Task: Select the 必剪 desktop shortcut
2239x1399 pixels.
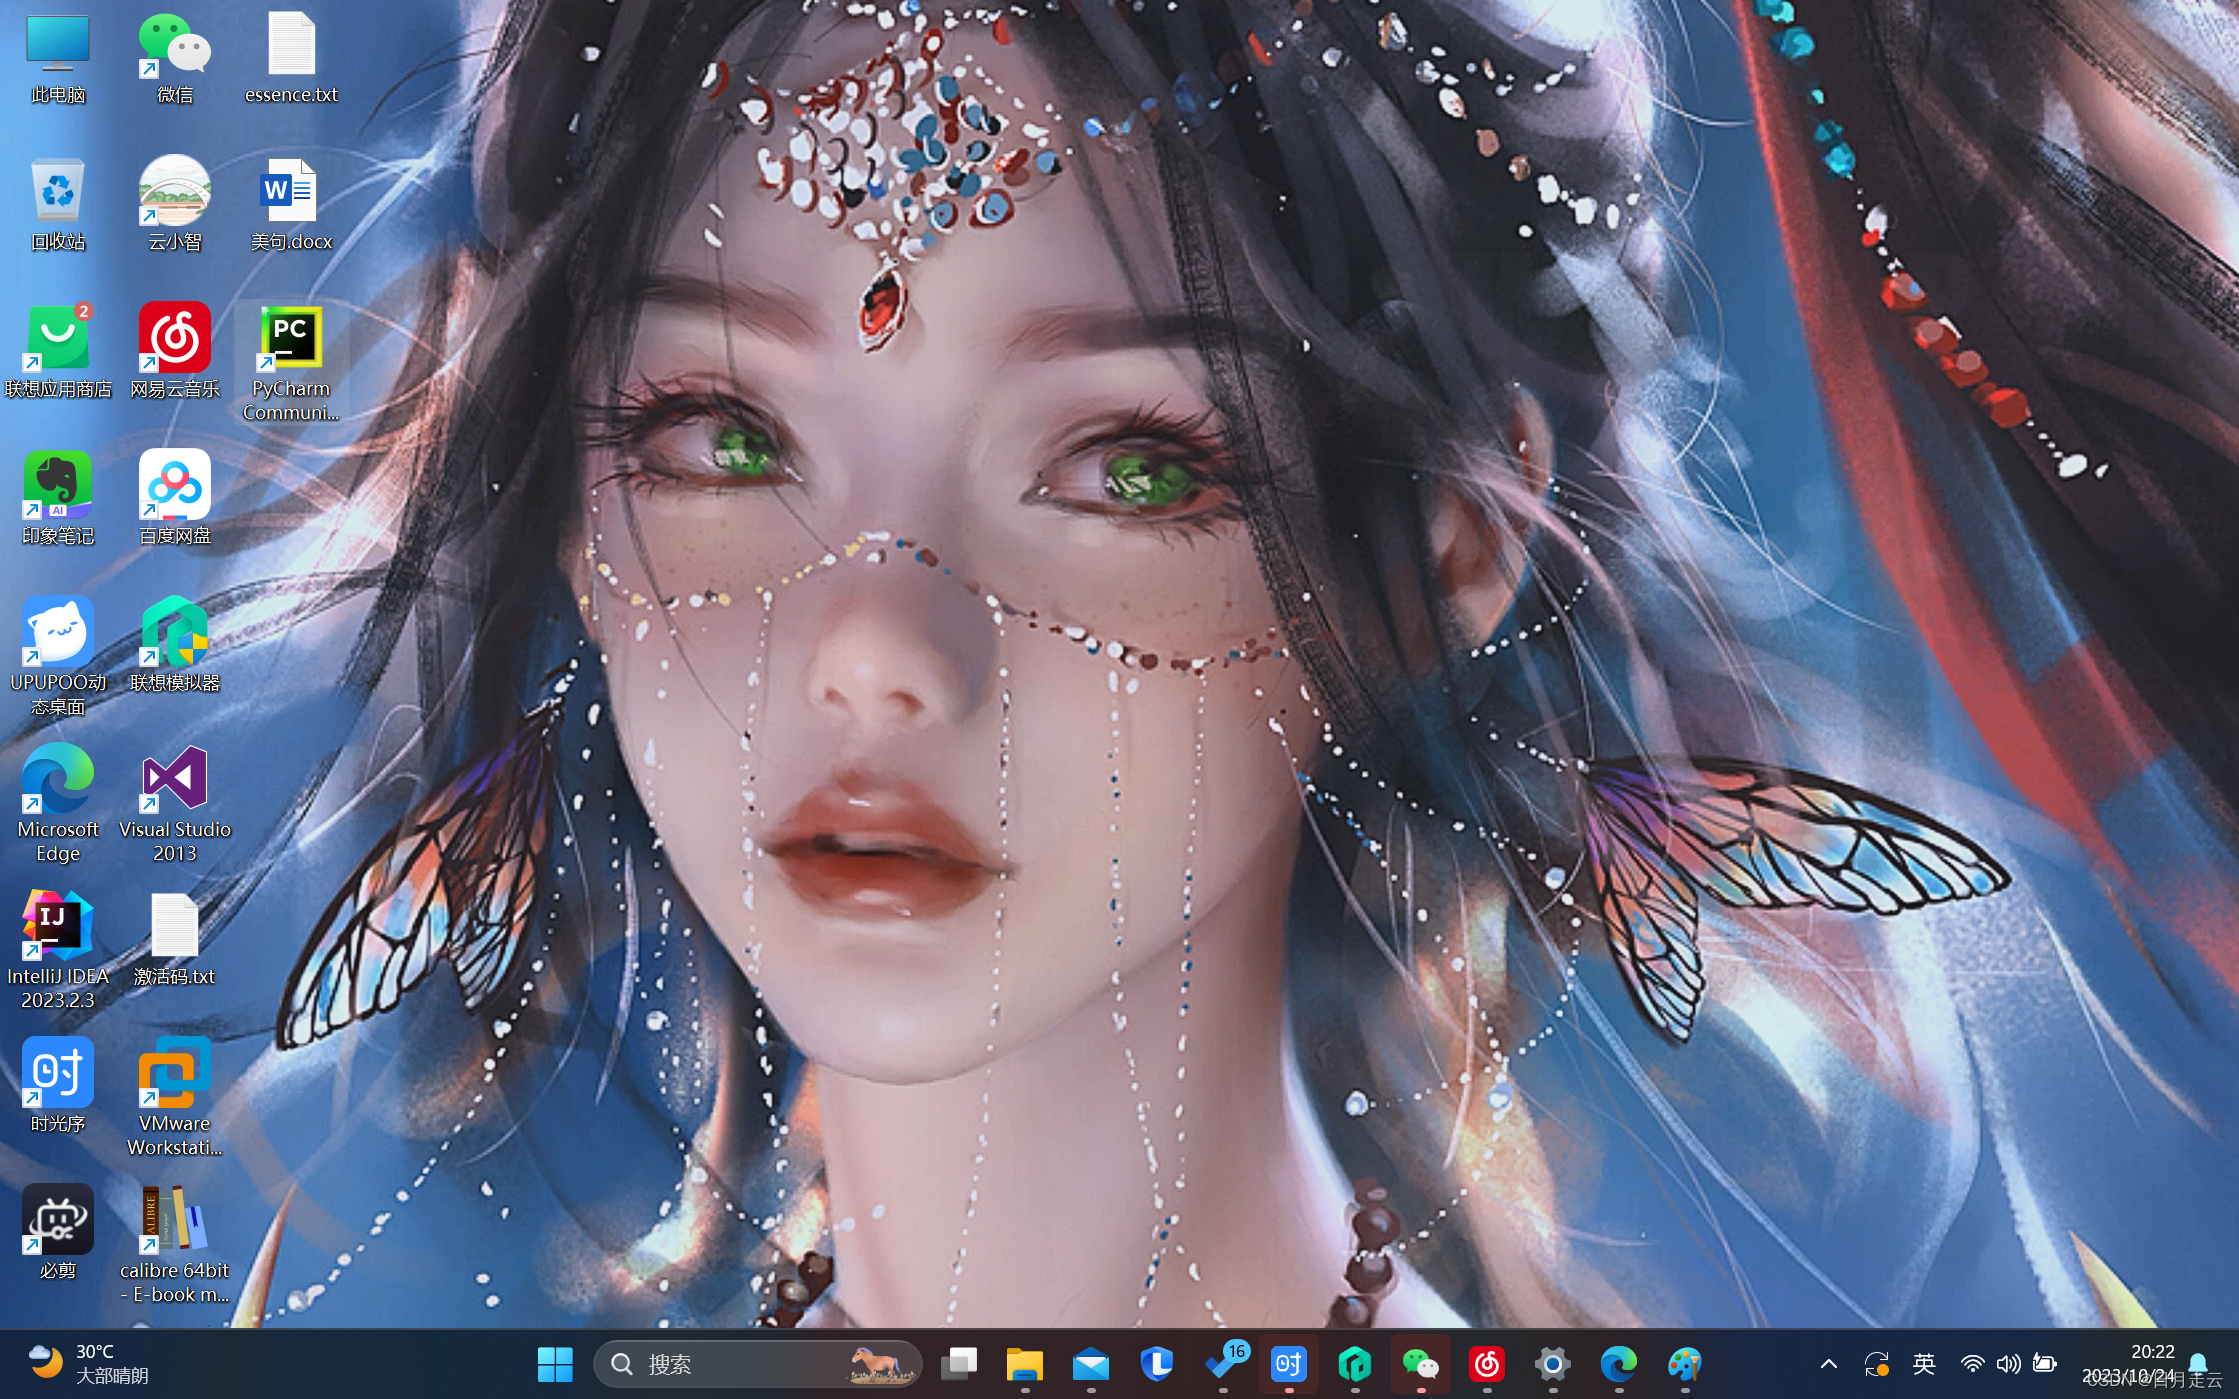Action: click(58, 1220)
